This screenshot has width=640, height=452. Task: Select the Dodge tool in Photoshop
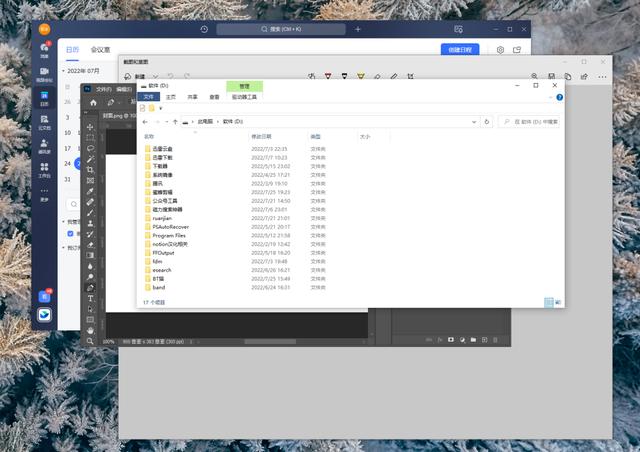(x=90, y=277)
